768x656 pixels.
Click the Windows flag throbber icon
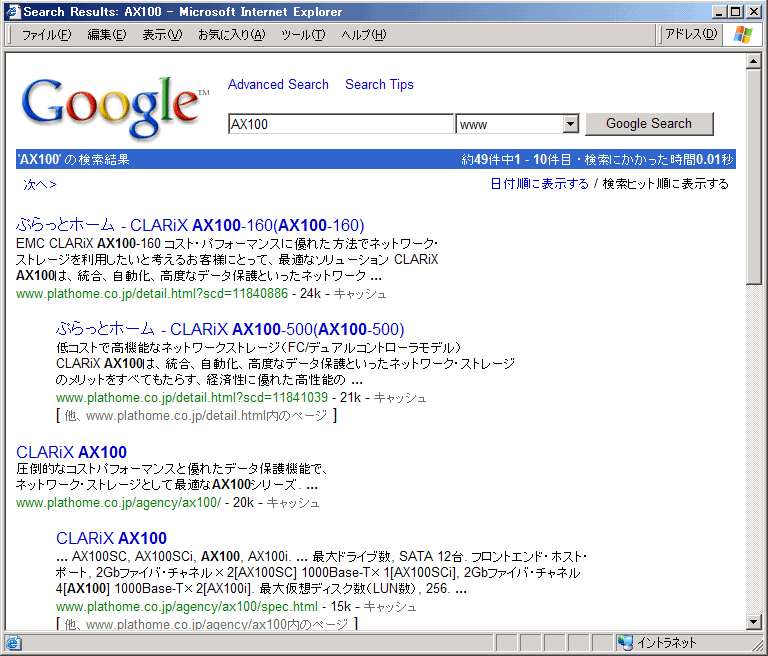click(743, 35)
